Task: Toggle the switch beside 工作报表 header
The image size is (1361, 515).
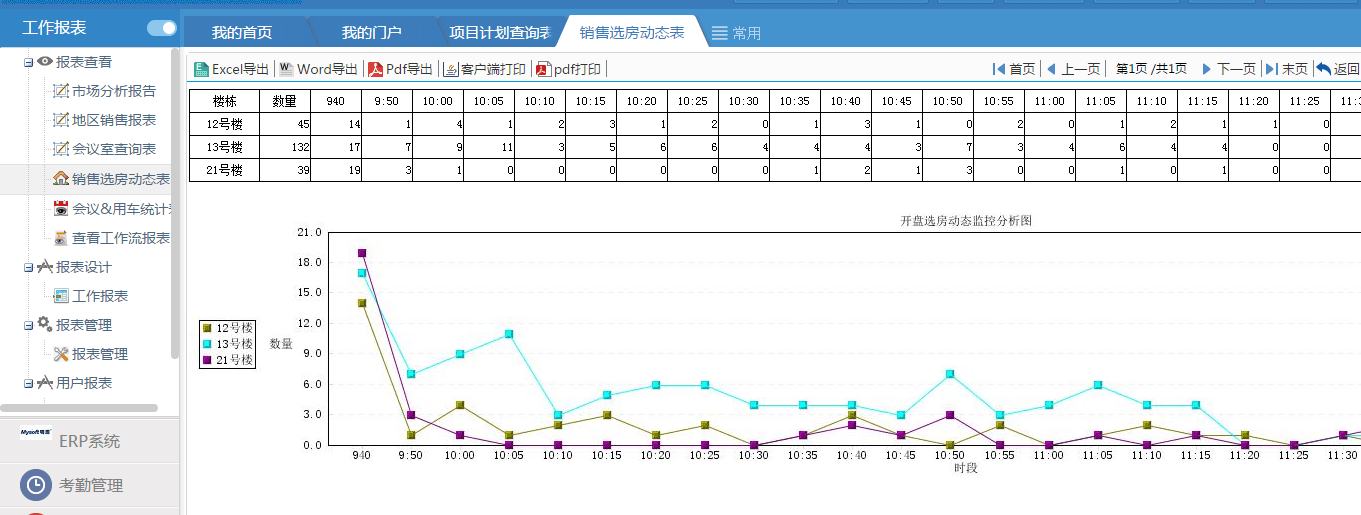Action: coord(161,28)
